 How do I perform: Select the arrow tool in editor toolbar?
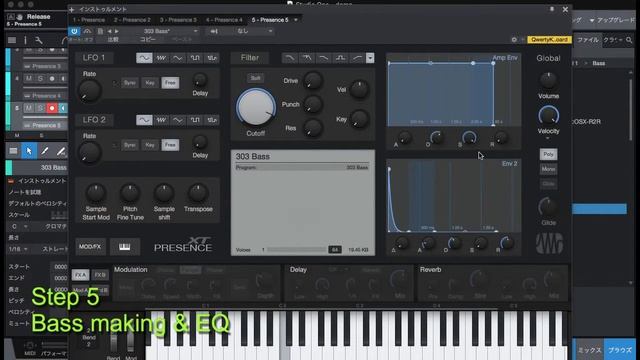[29, 151]
